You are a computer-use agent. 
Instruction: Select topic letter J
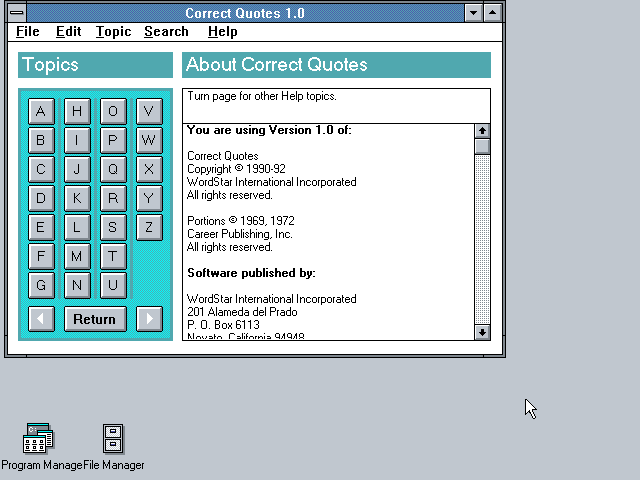point(77,169)
